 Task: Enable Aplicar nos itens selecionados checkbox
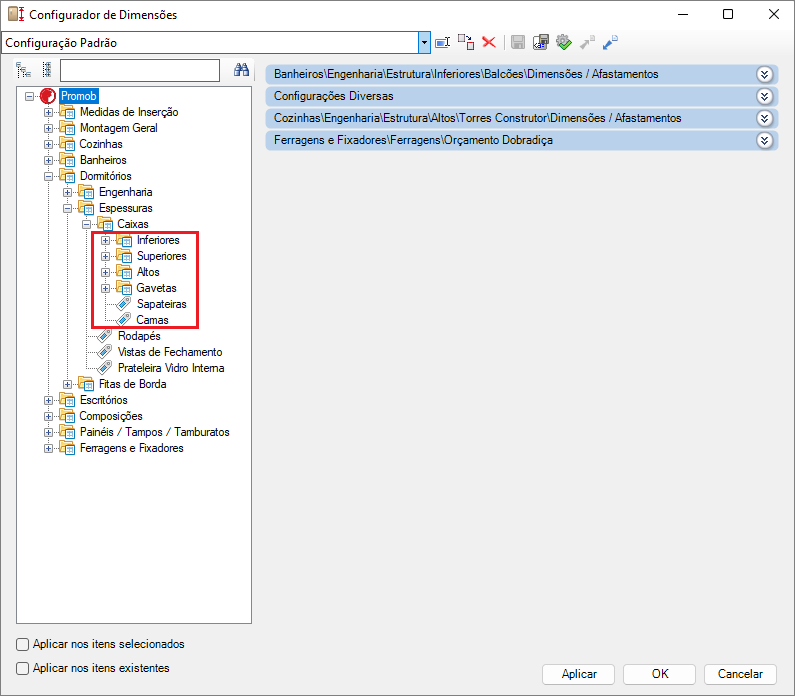[22, 644]
